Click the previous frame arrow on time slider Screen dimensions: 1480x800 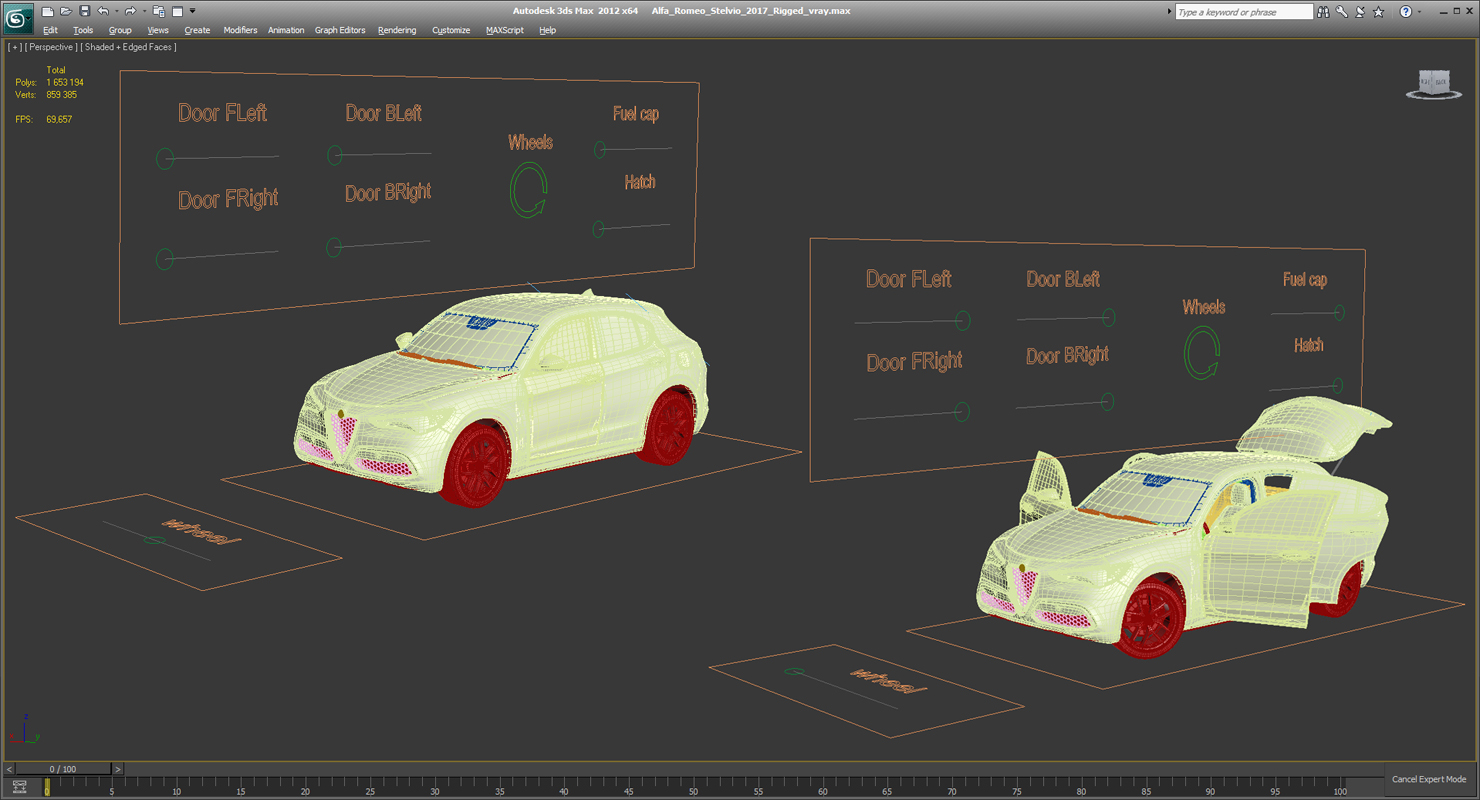[10, 769]
